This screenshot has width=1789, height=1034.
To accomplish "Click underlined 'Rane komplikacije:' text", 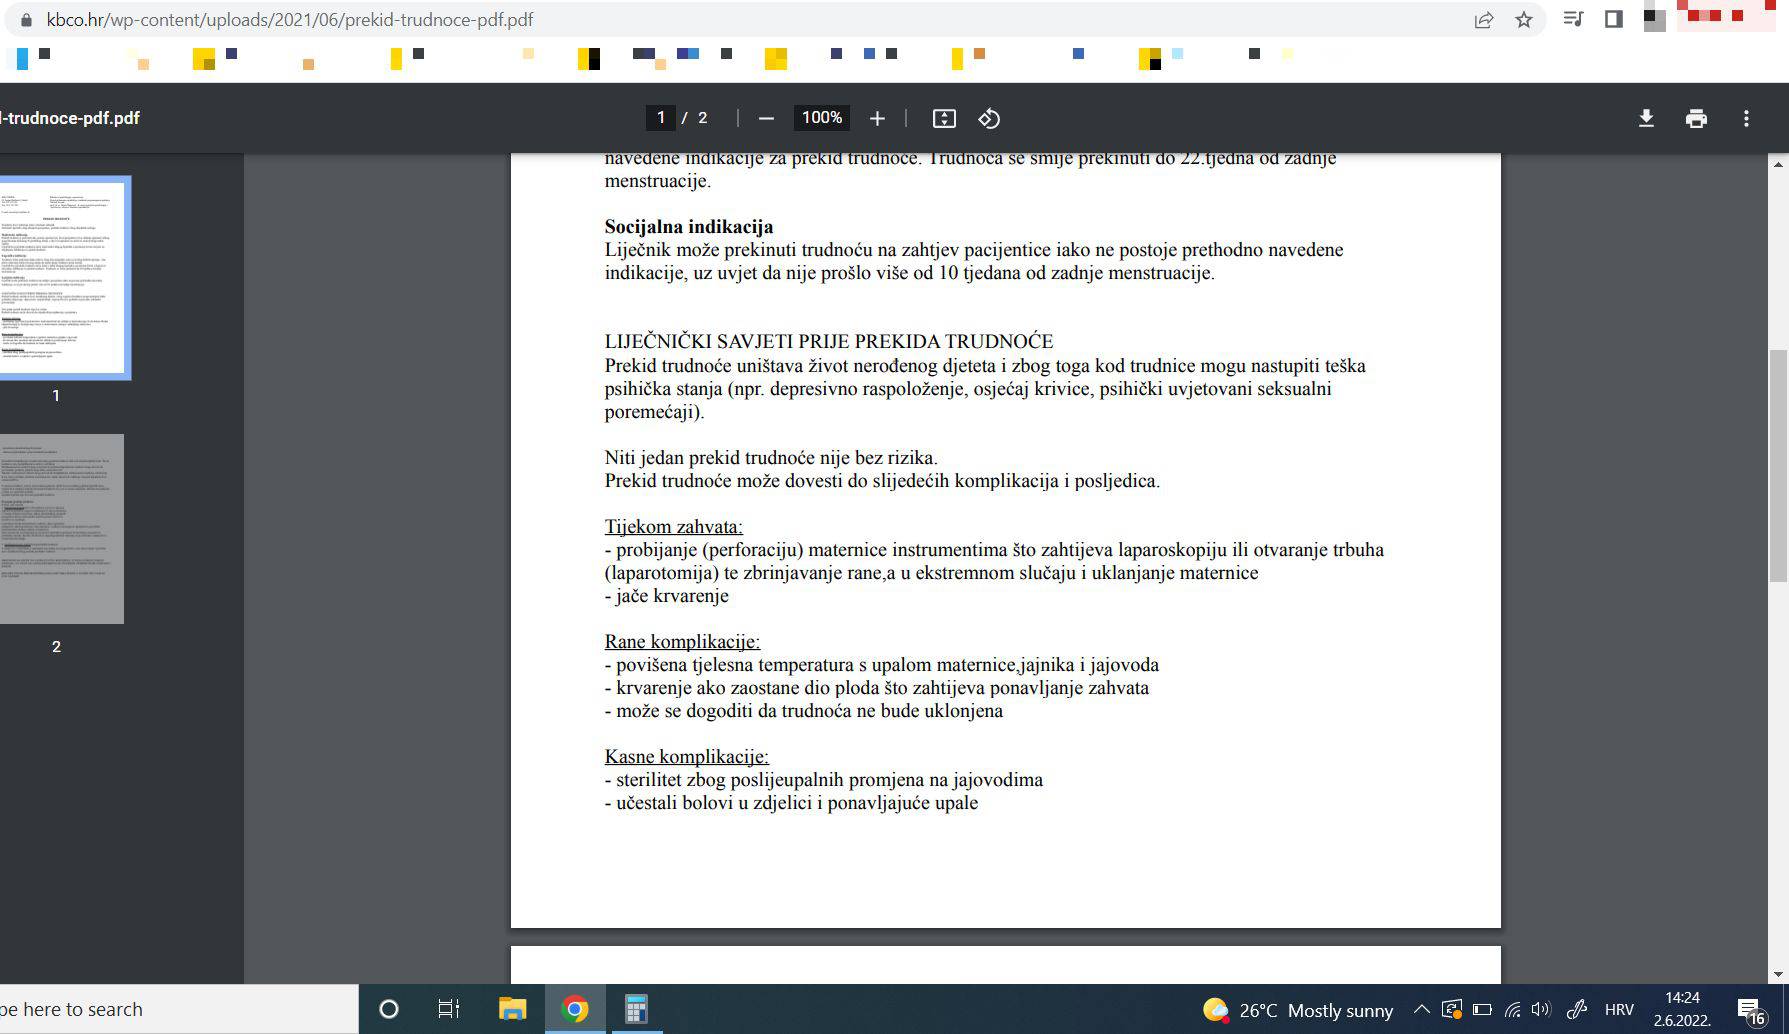I will pyautogui.click(x=682, y=642).
